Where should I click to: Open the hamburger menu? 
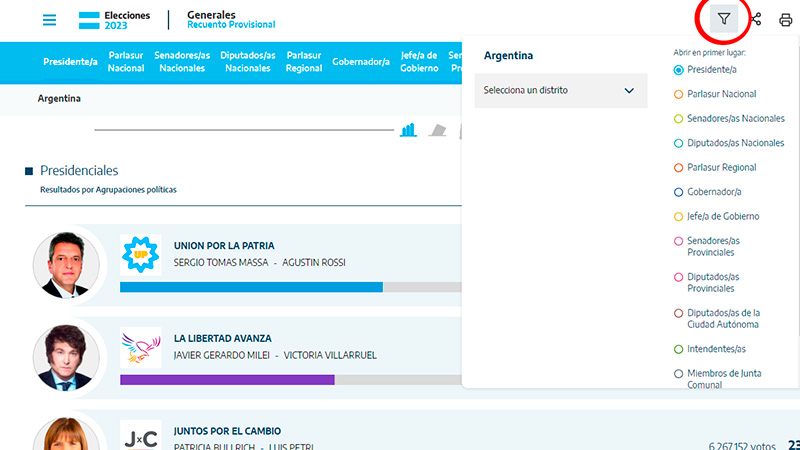[49, 20]
